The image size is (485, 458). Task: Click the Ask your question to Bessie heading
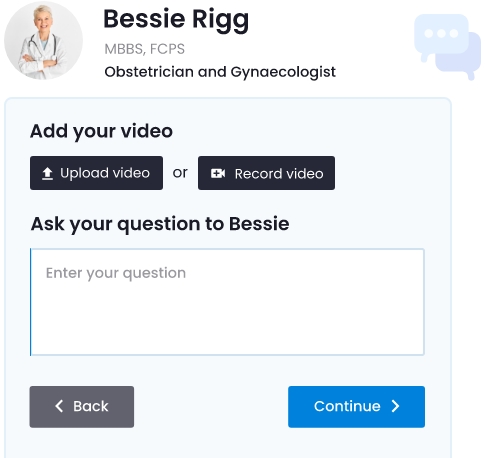(160, 224)
